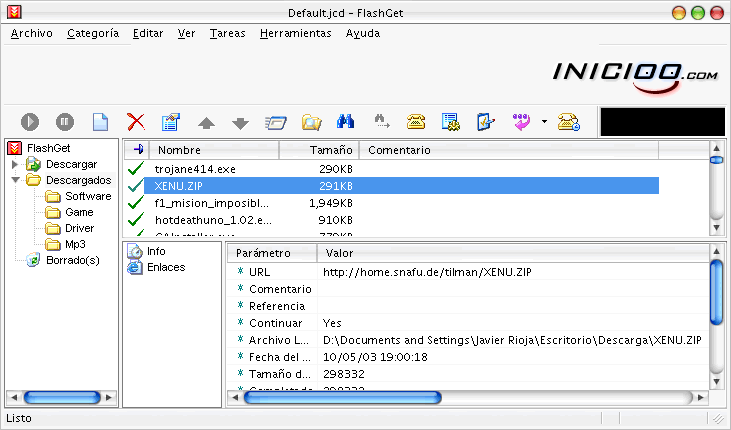Click the Parámetro column header

click(x=272, y=253)
